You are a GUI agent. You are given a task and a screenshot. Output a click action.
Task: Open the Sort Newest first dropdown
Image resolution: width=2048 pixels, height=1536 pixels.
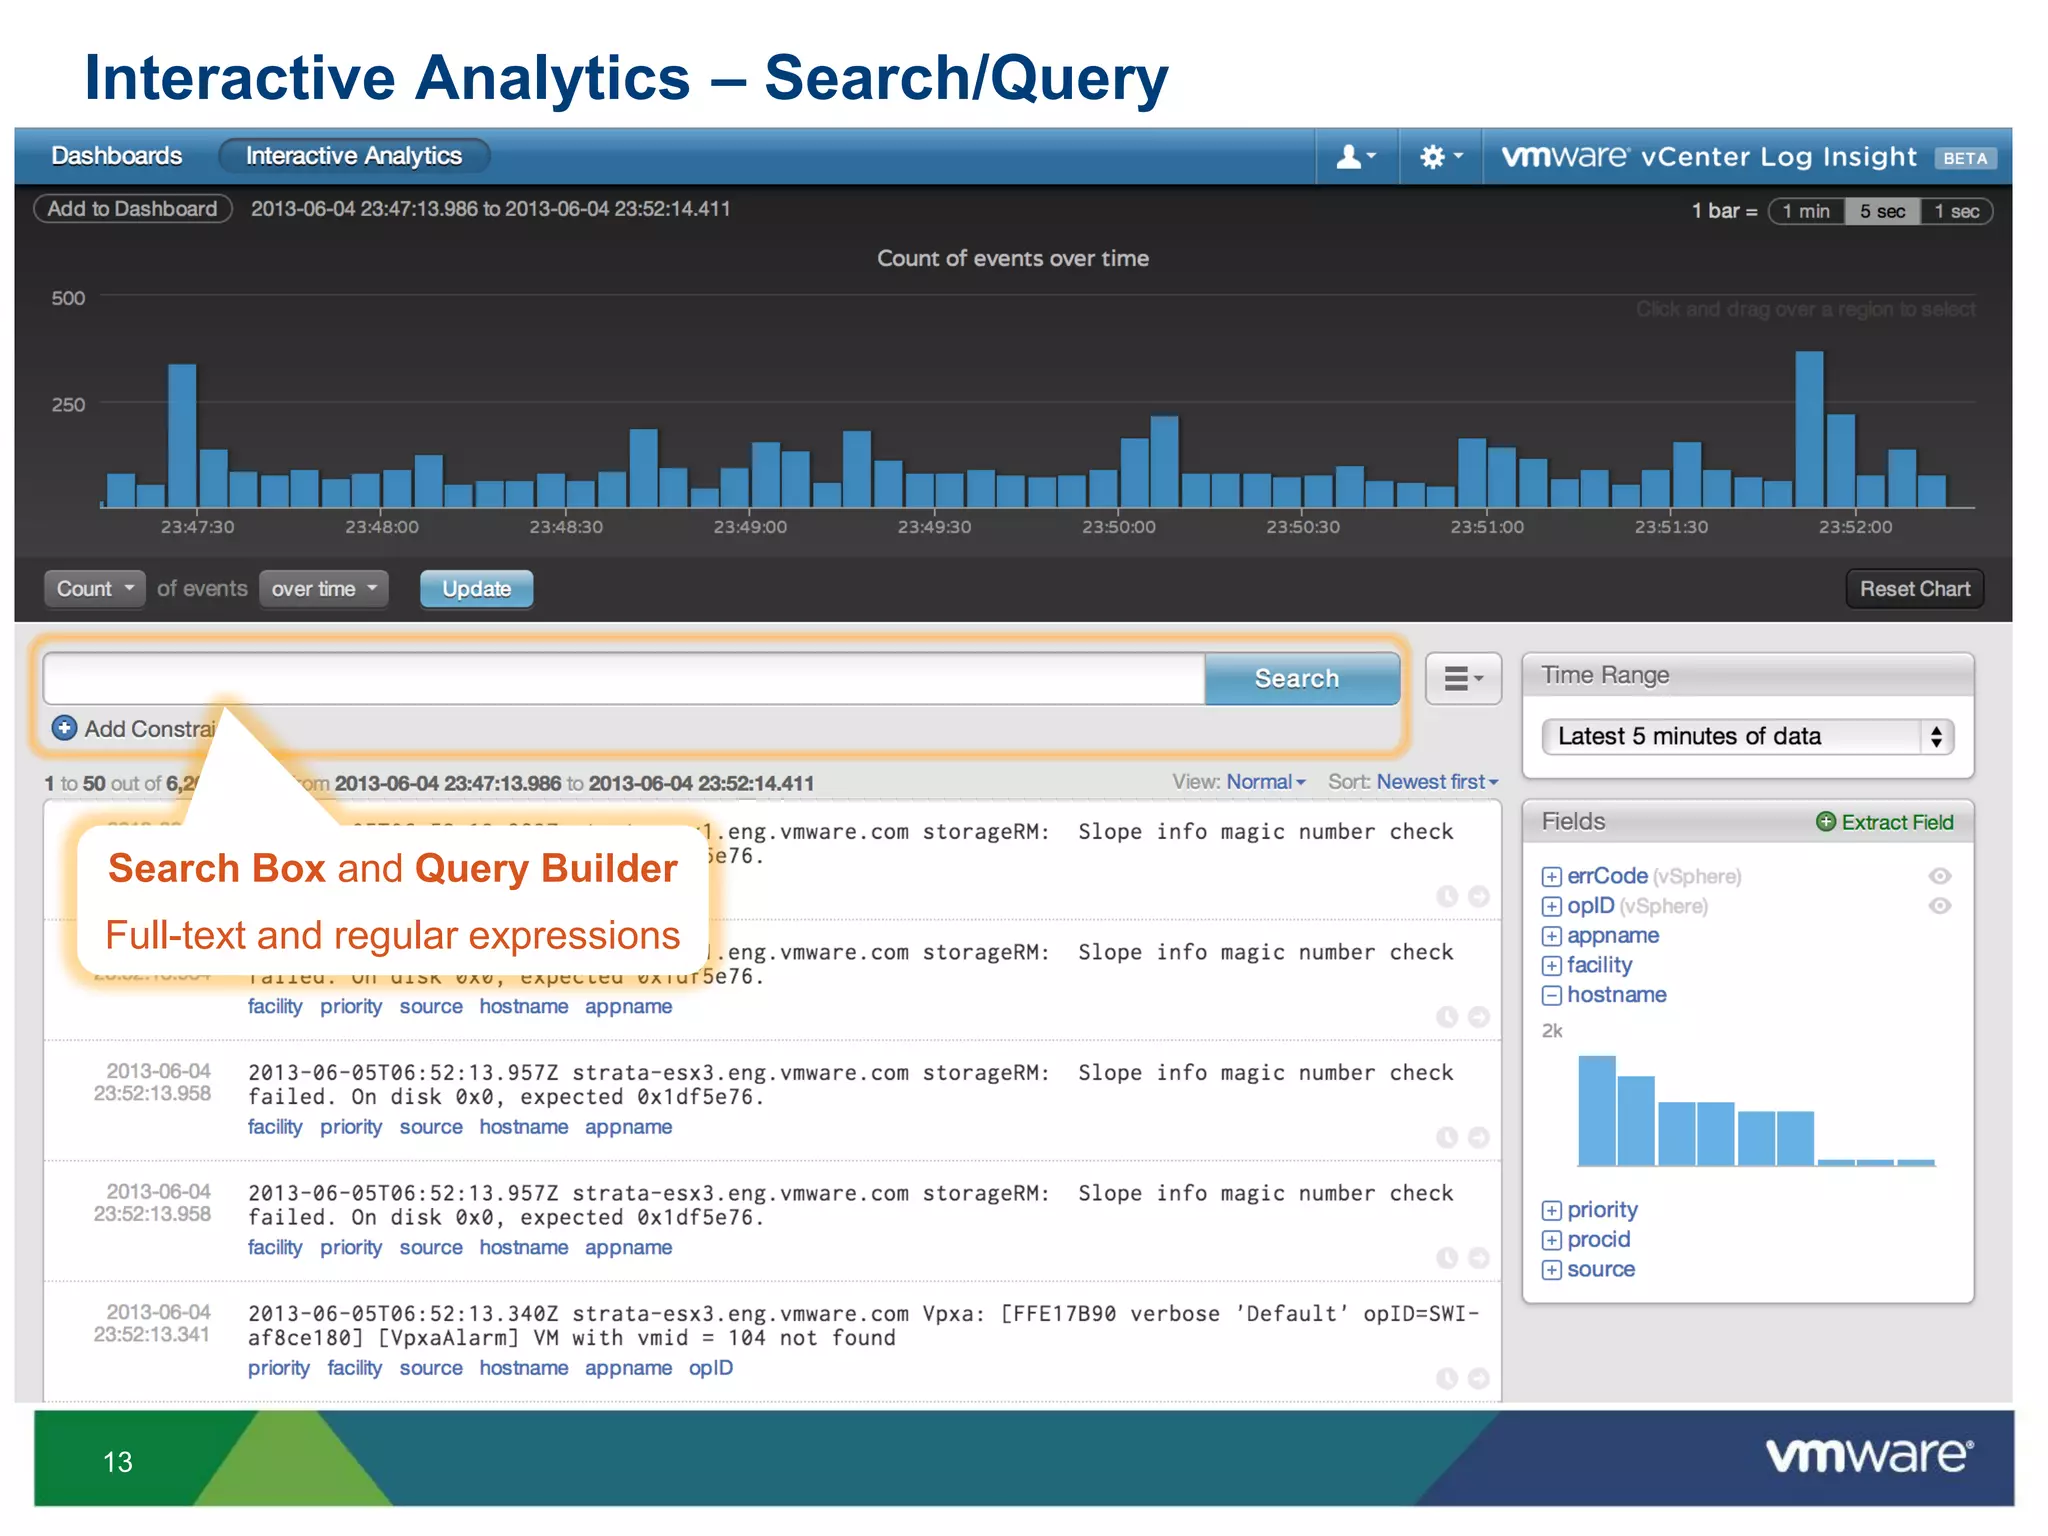[x=1437, y=782]
